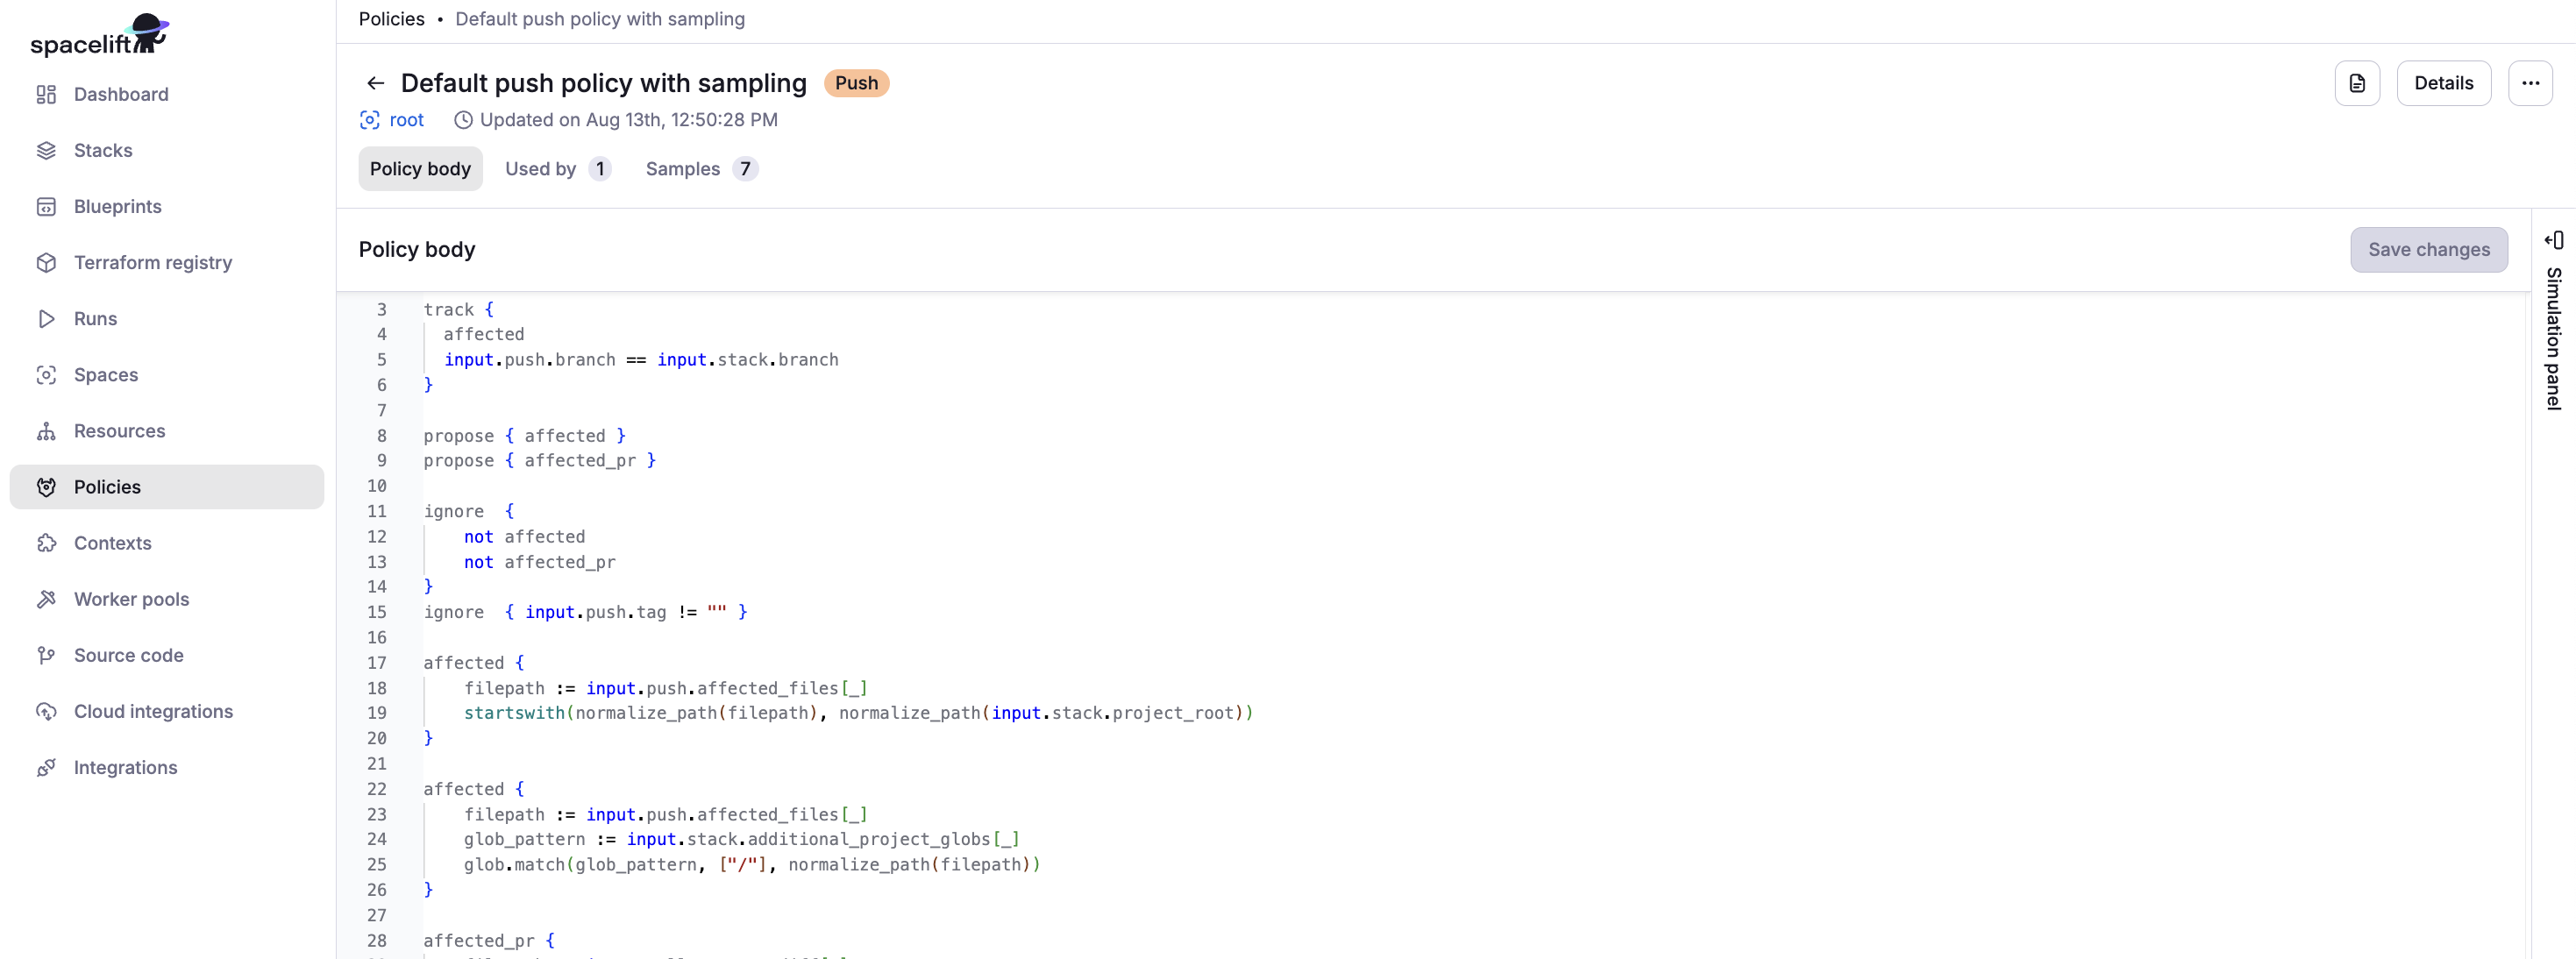The width and height of the screenshot is (2576, 959).
Task: Open the root space link
Action: point(405,120)
